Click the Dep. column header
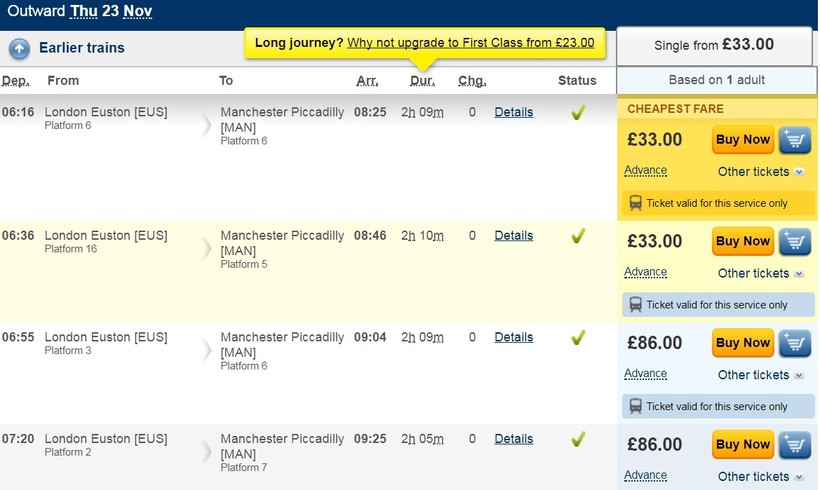The image size is (820, 490). [x=16, y=81]
